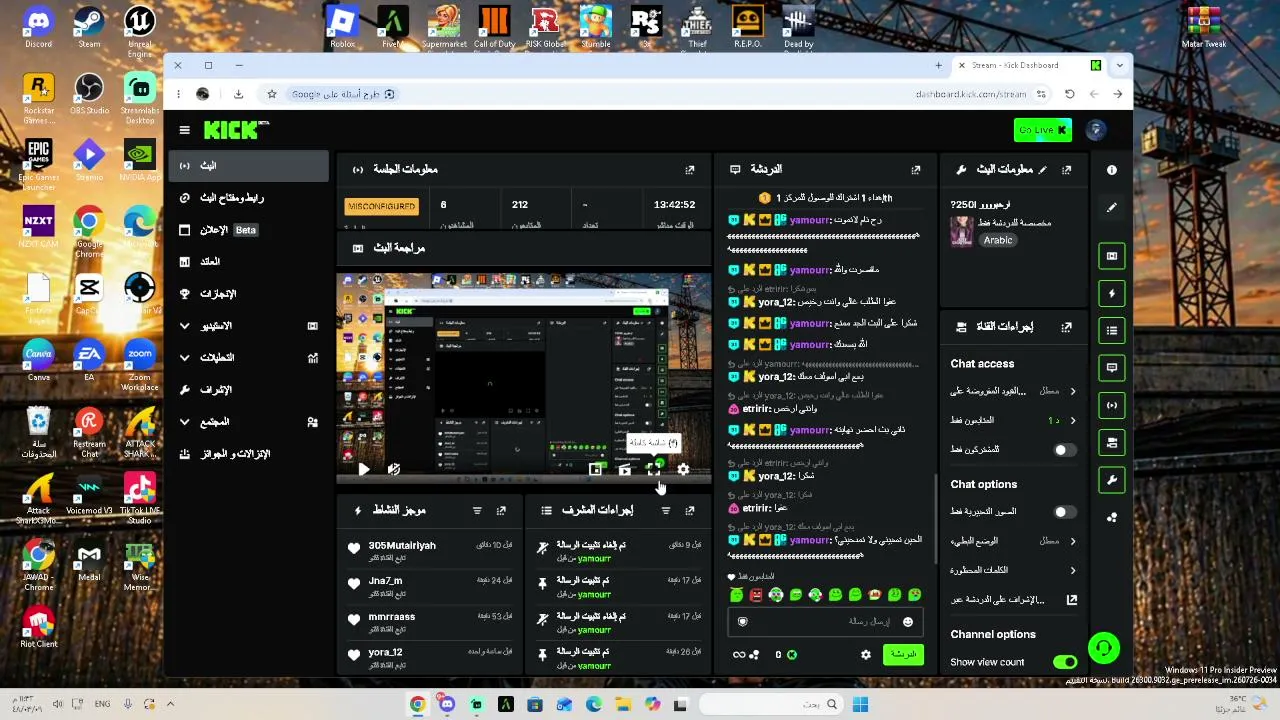The width and height of the screenshot is (1280, 720).
Task: Toggle the chat bubble panel icon in right rail
Action: pyautogui.click(x=1111, y=367)
